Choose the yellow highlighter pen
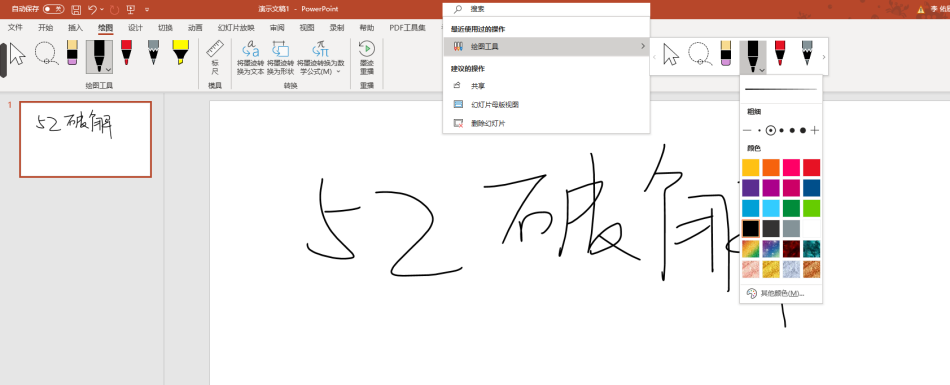Screen dimensions: 950x385 [x=180, y=53]
